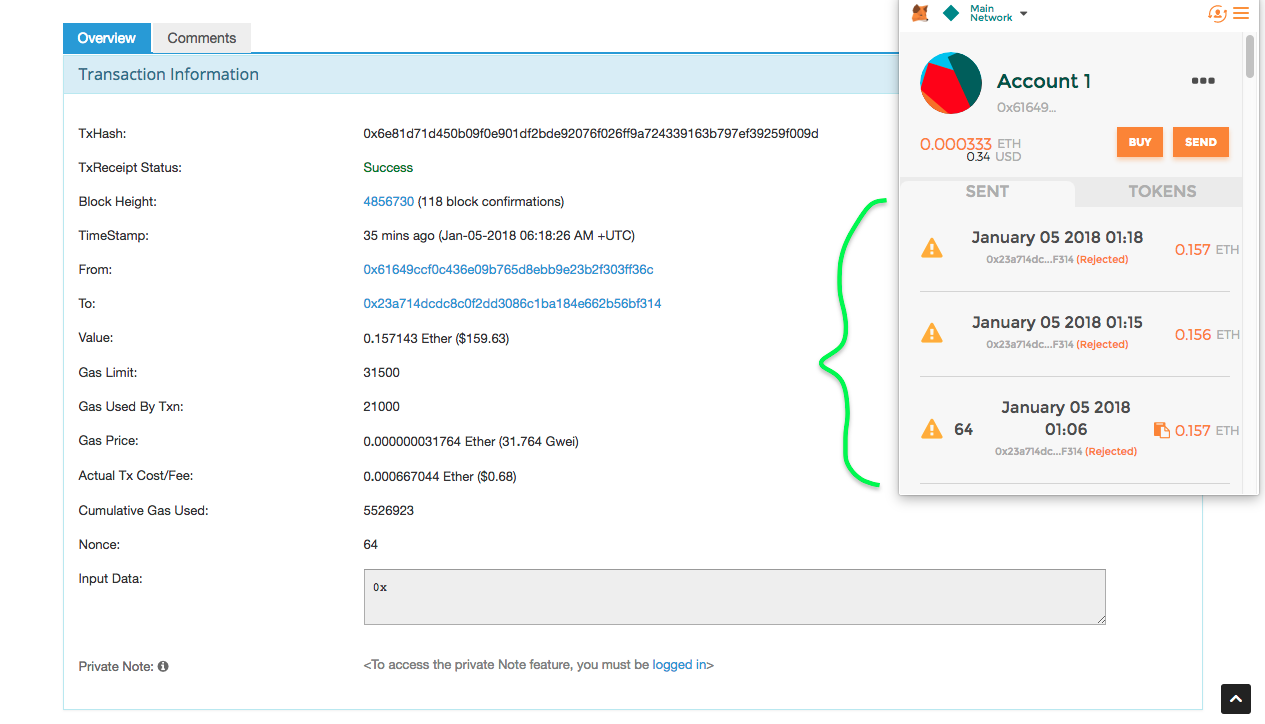
Task: Click the MetaMask fox logo
Action: [920, 13]
